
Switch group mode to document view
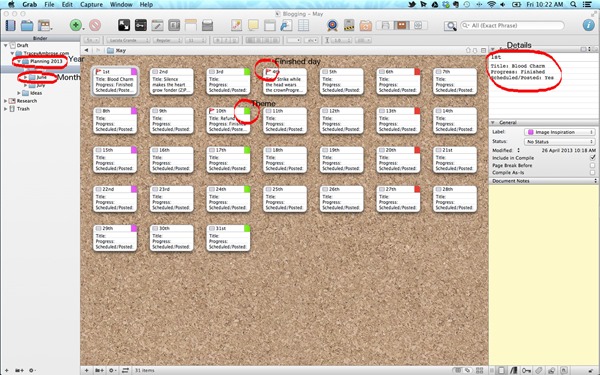(385, 25)
